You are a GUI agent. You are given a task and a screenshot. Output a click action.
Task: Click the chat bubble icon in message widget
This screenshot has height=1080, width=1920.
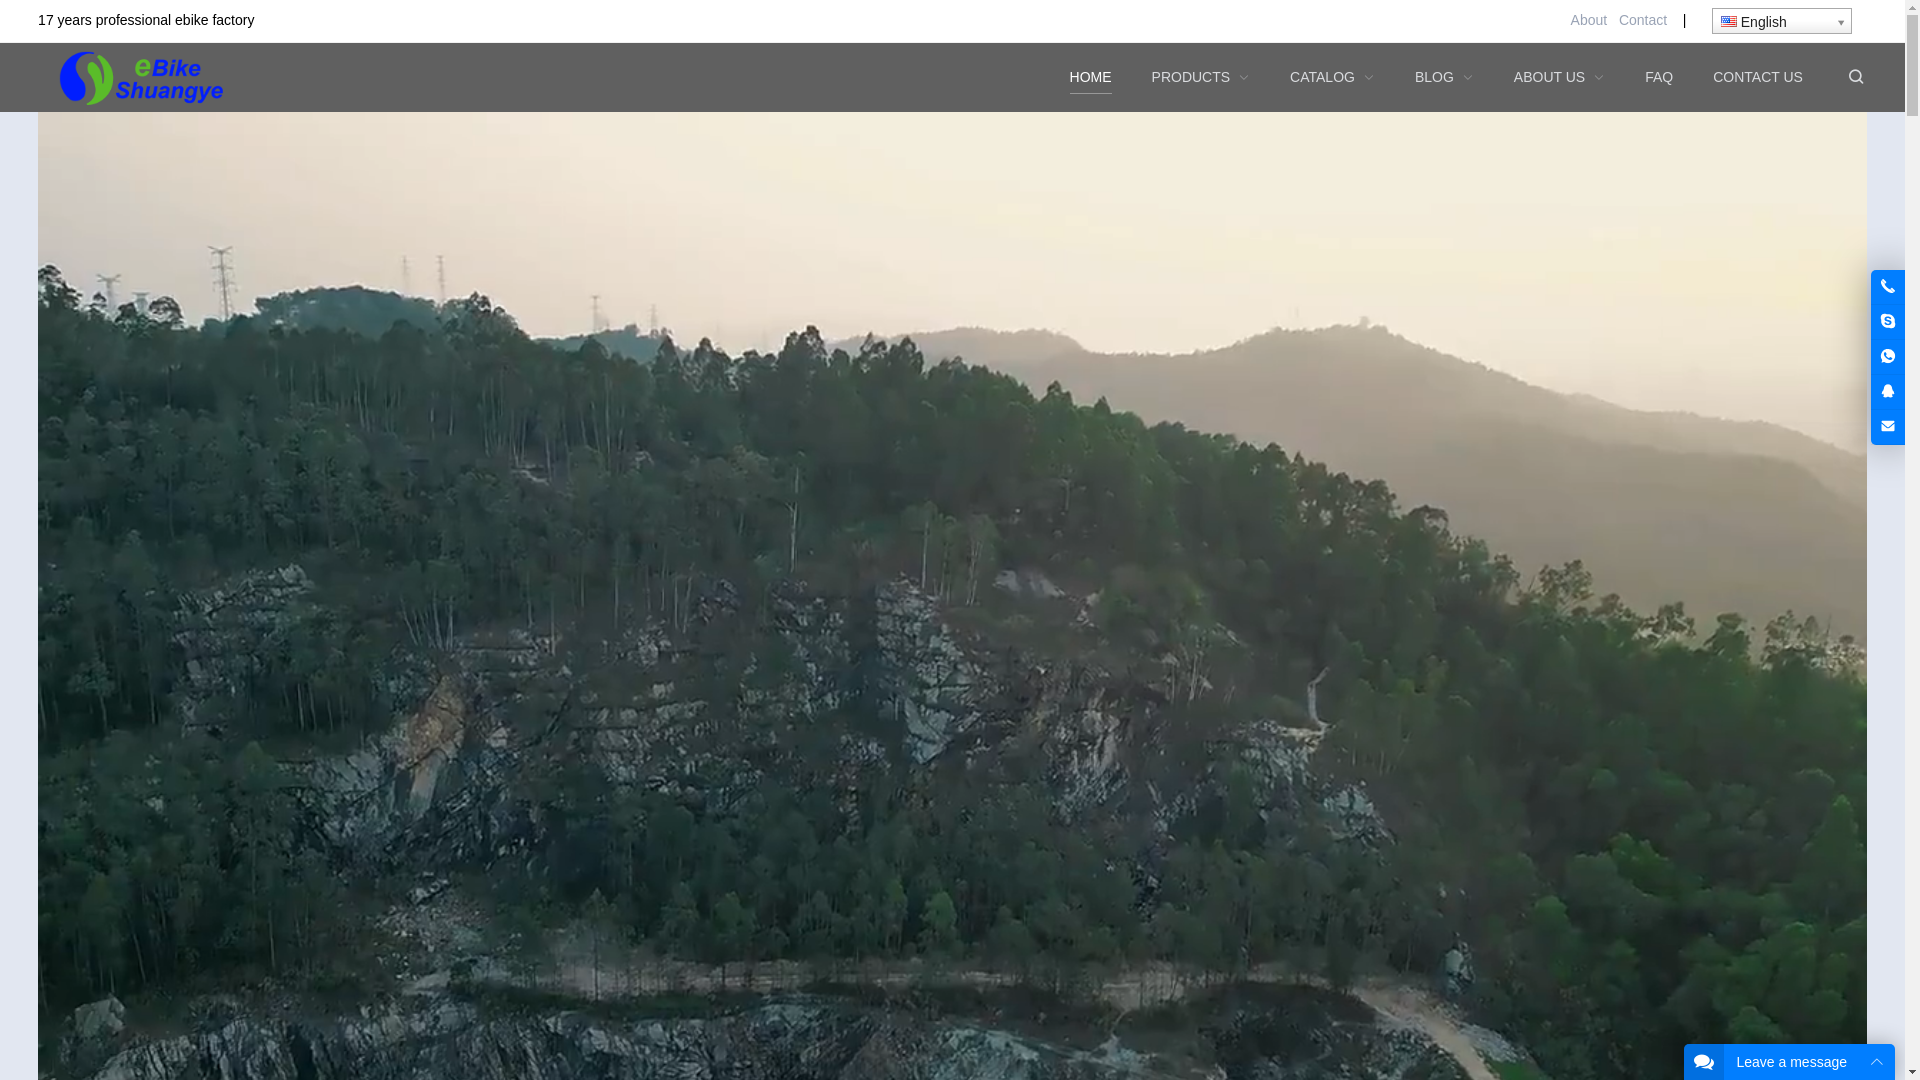pos(1704,1062)
